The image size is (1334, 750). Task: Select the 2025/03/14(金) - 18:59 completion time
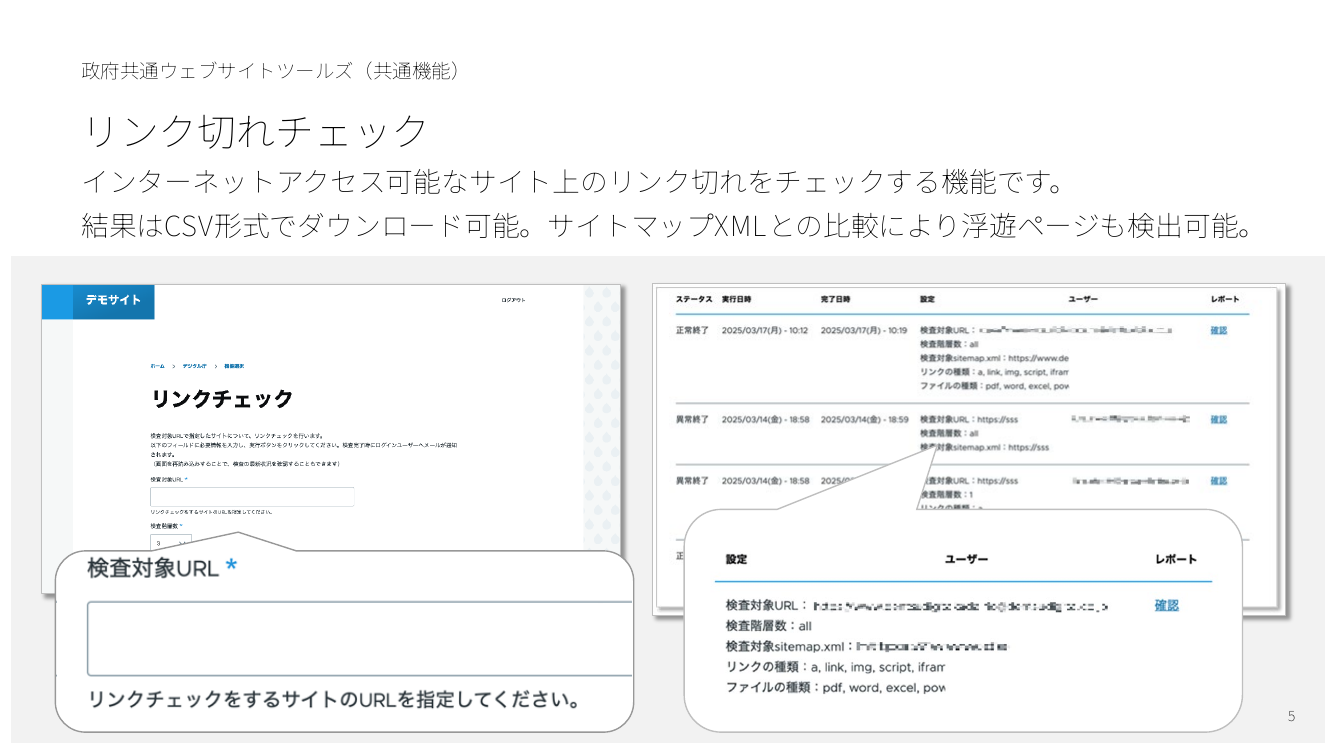tap(864, 420)
